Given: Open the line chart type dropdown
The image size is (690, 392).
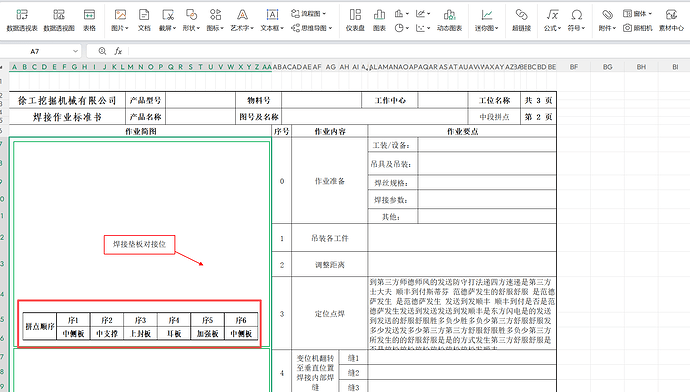Looking at the screenshot, I should 423,14.
